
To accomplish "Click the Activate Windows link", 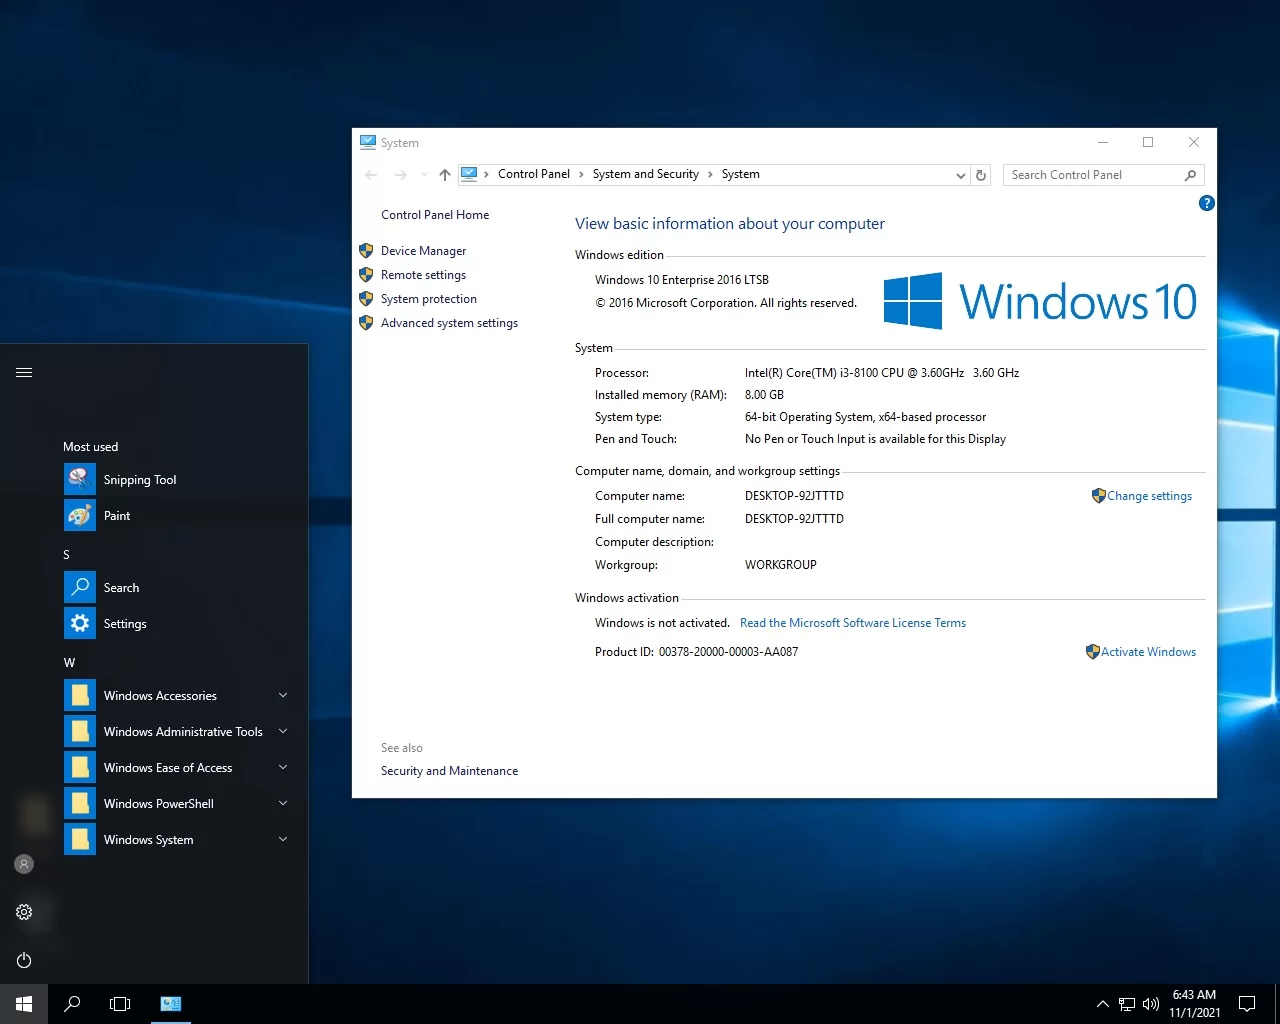I will 1148,652.
